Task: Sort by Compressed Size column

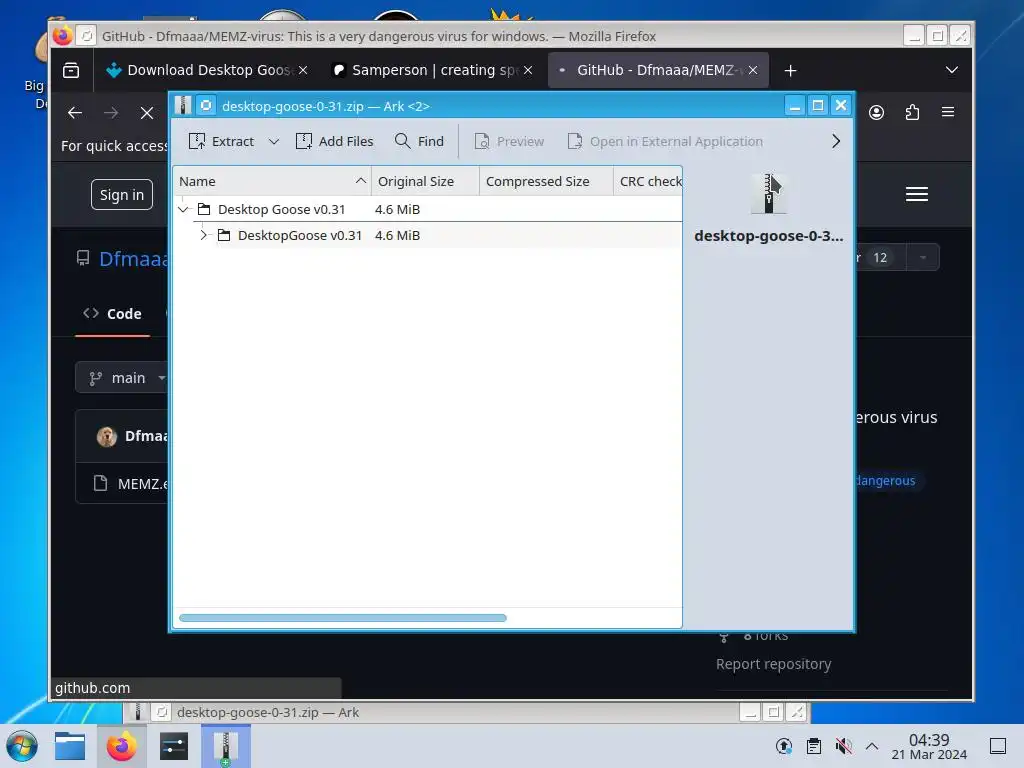Action: pyautogui.click(x=546, y=182)
